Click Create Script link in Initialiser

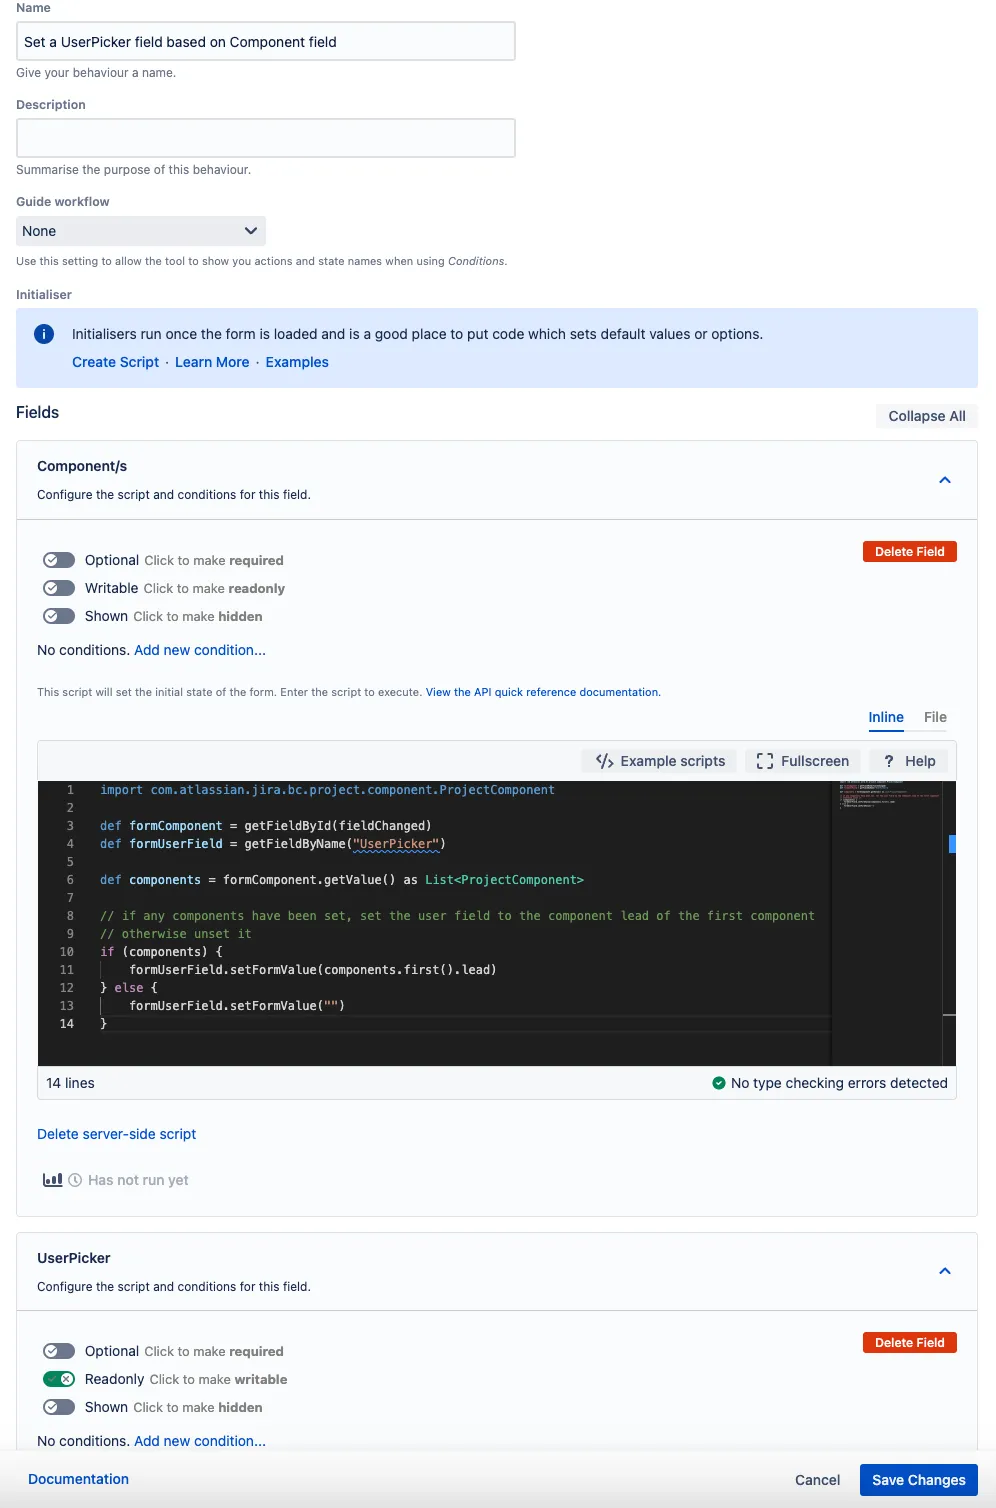tap(115, 362)
